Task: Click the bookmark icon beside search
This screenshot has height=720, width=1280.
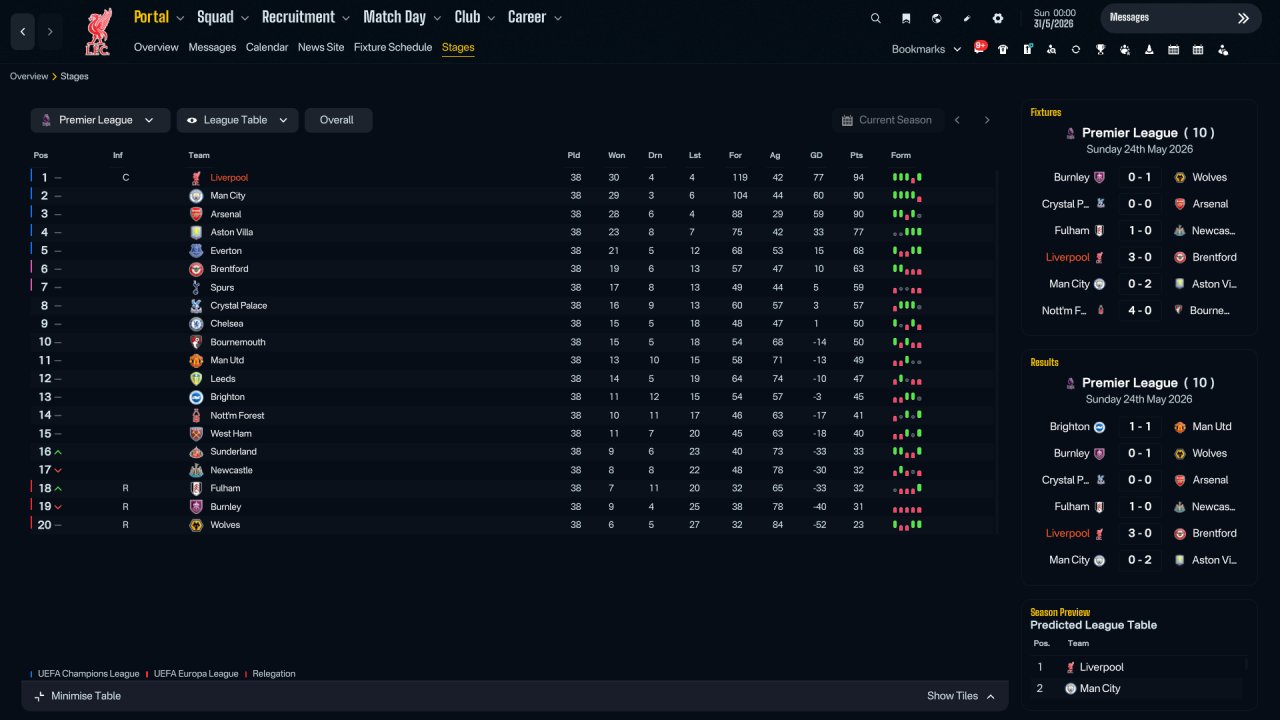Action: coord(906,18)
